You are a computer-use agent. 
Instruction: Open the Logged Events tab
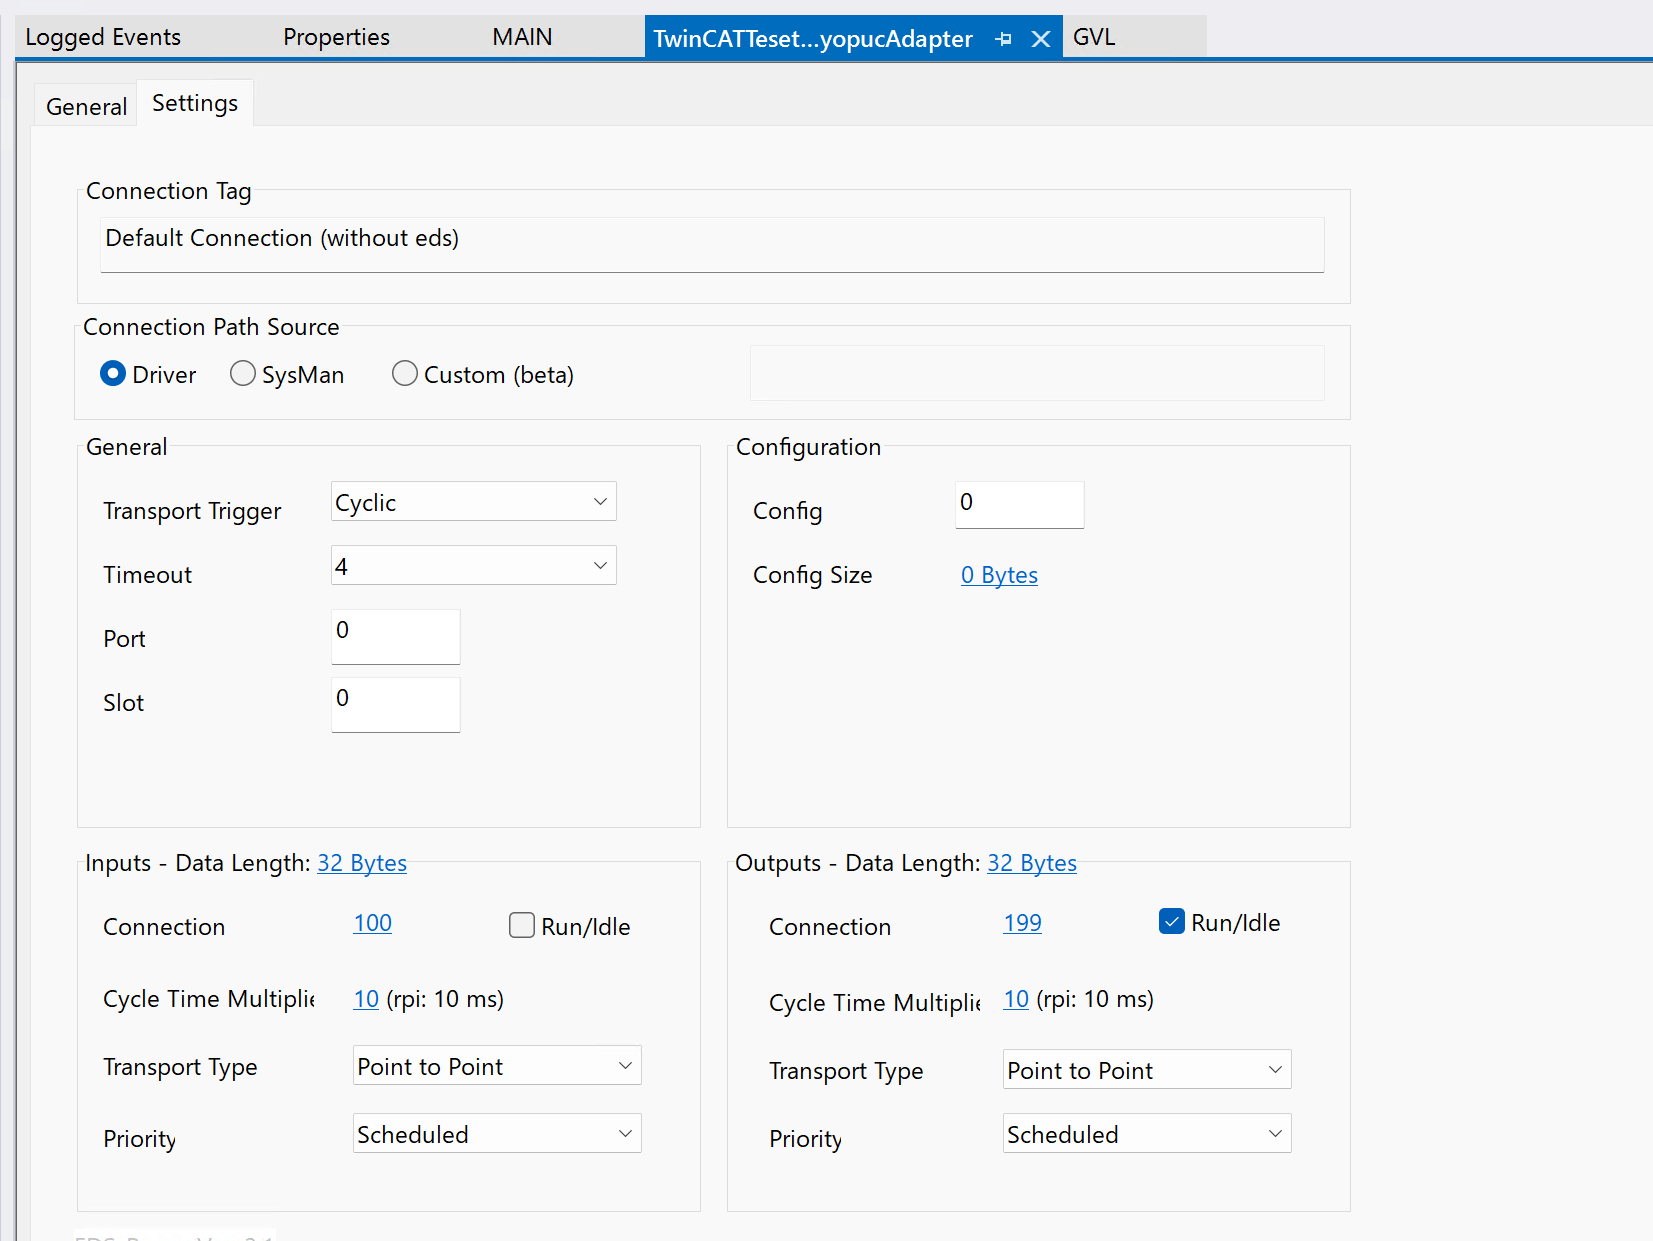coord(103,37)
